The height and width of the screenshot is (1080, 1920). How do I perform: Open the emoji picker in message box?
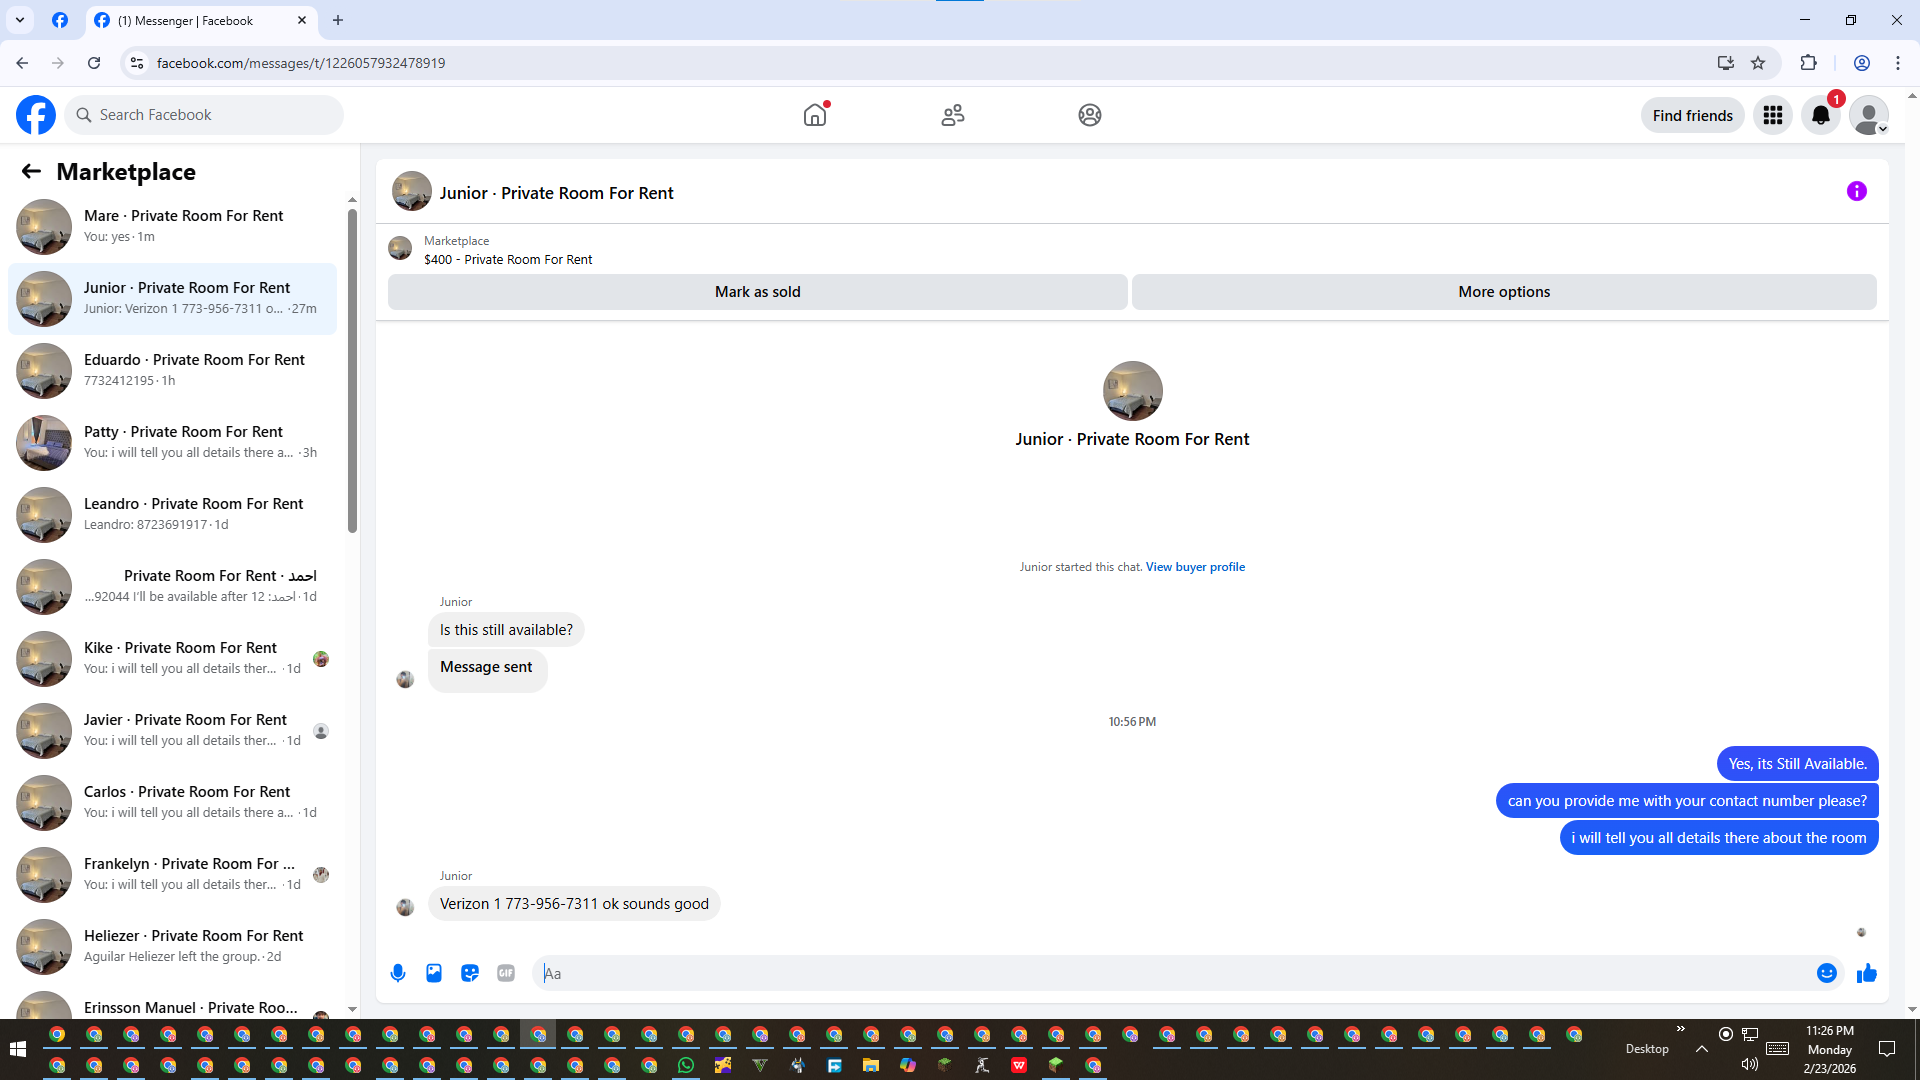pyautogui.click(x=1826, y=973)
